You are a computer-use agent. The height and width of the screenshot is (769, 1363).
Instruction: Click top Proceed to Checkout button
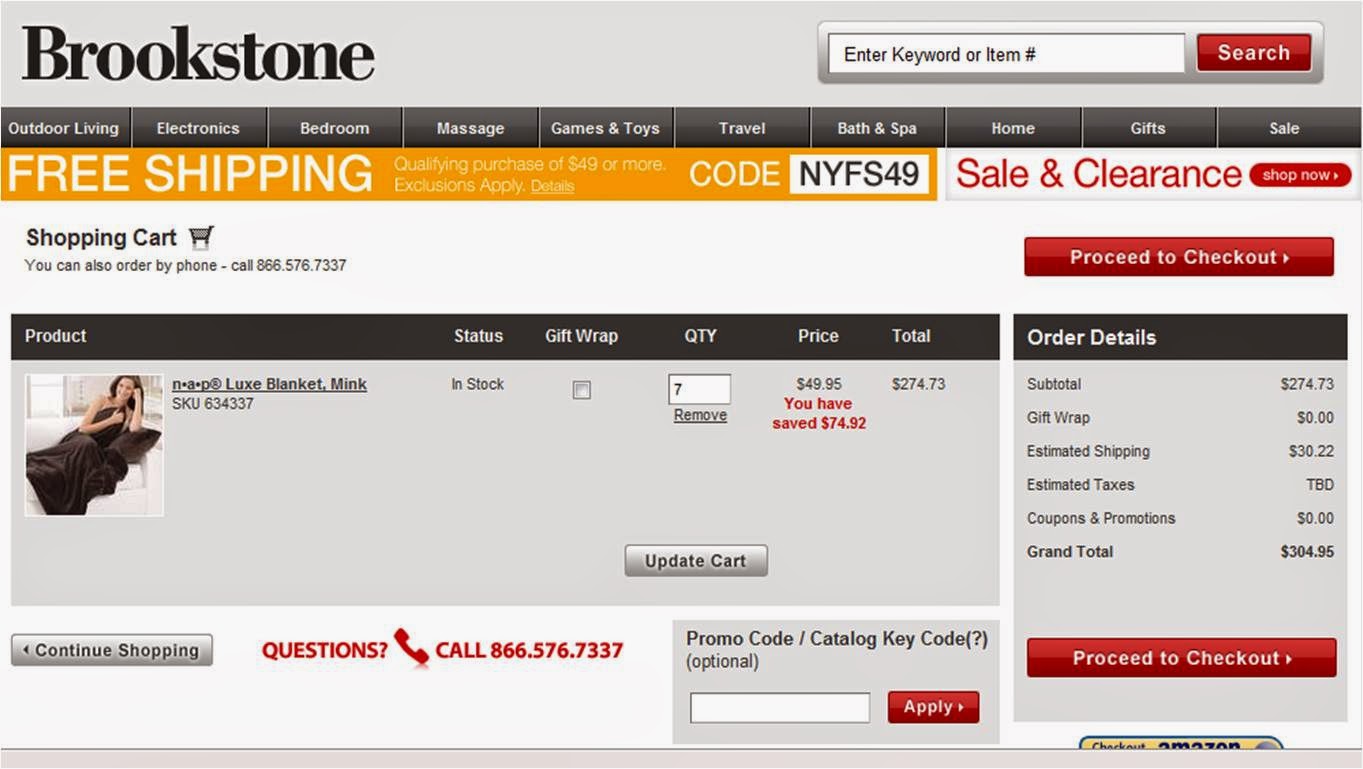tap(1178, 257)
